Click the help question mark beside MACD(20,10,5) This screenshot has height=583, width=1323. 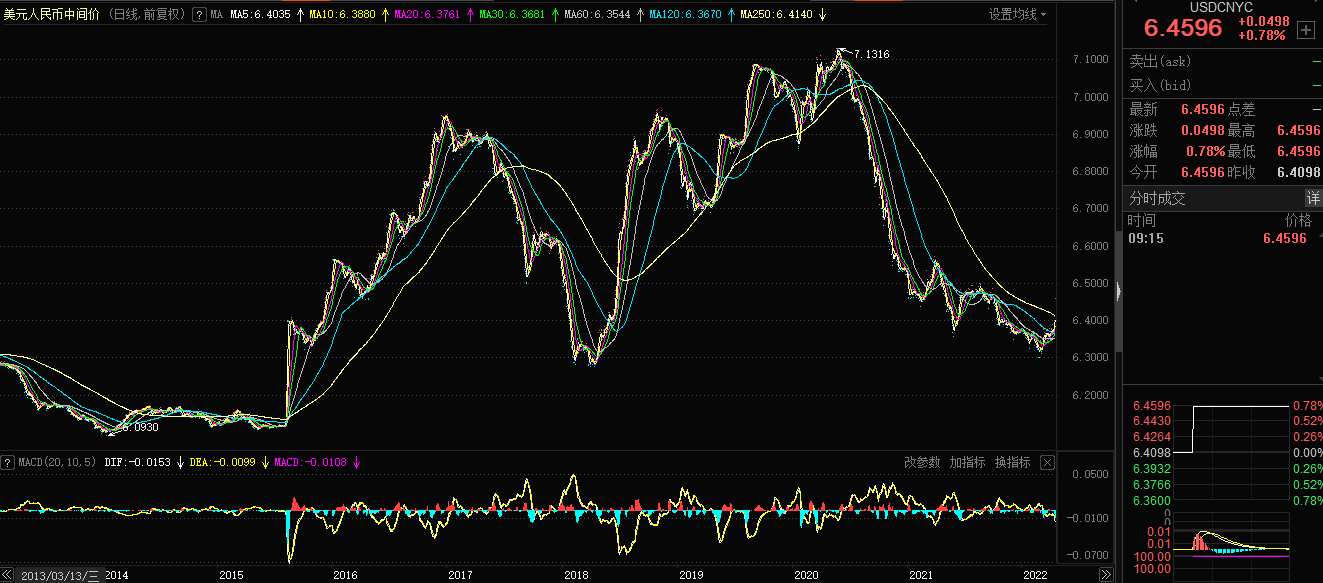tap(9, 462)
